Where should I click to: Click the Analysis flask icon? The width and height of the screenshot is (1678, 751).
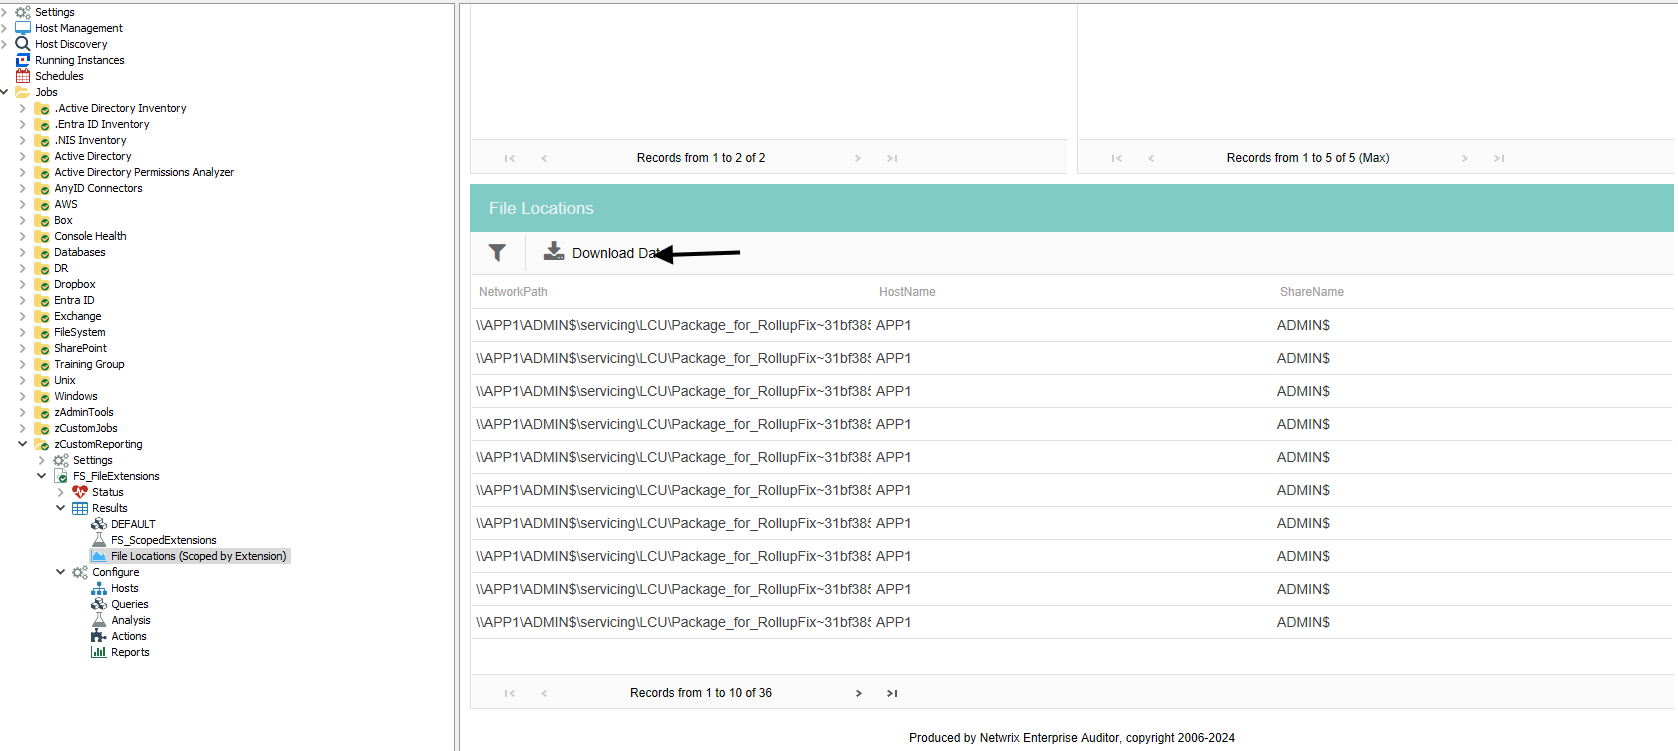tap(99, 620)
